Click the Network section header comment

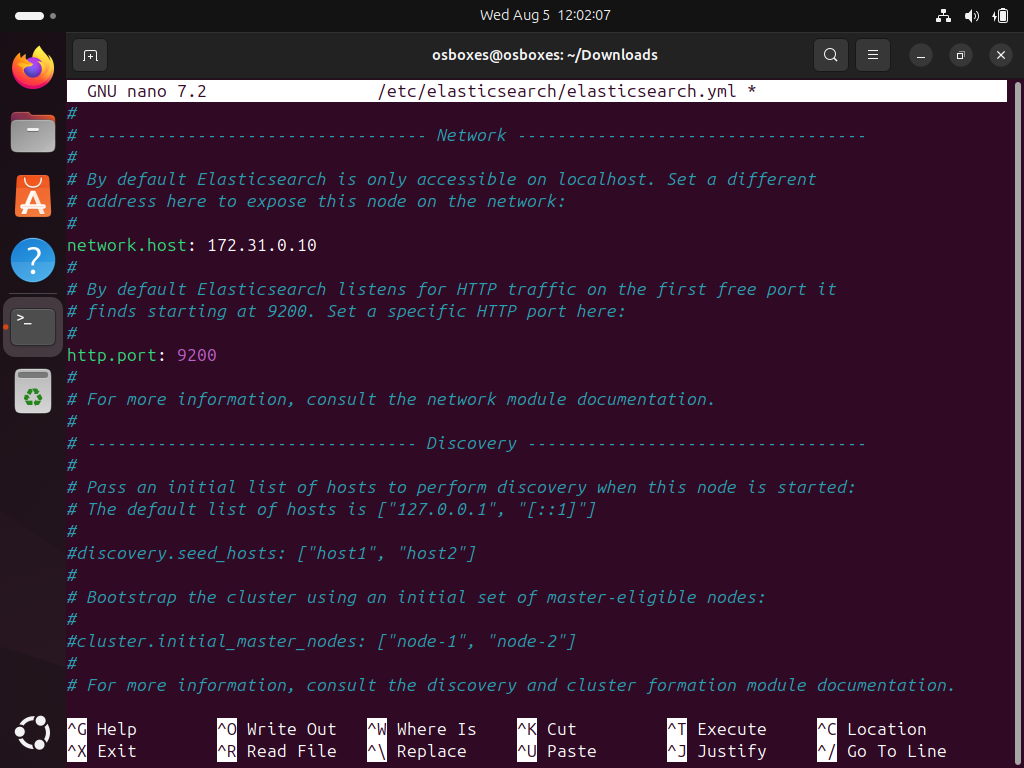click(x=466, y=135)
